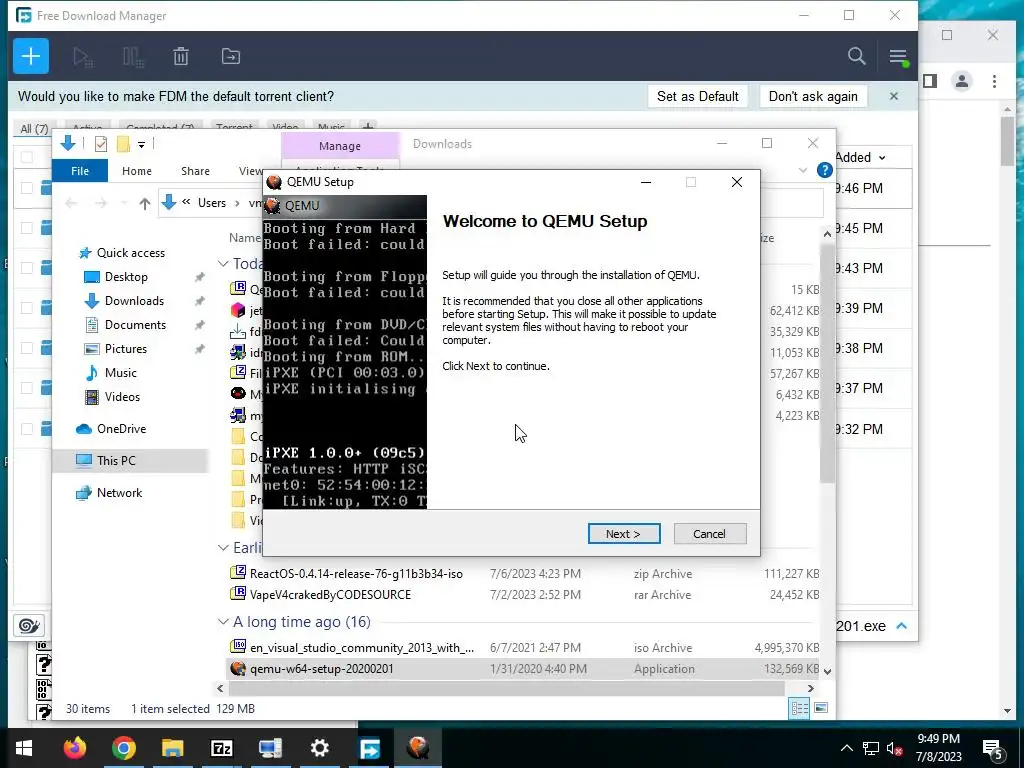Viewport: 1024px width, 768px height.
Task: Tick the checkbox for the 9:38 PM download
Action: pyautogui.click(x=27, y=348)
